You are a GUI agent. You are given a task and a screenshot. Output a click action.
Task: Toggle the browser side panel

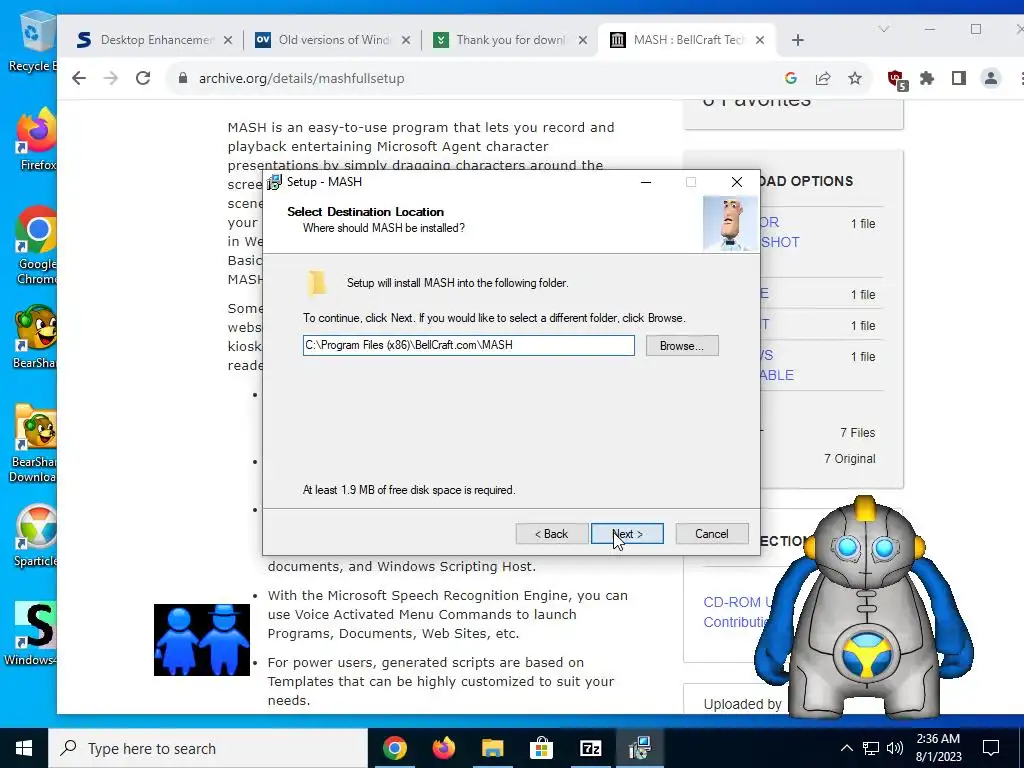click(x=959, y=78)
